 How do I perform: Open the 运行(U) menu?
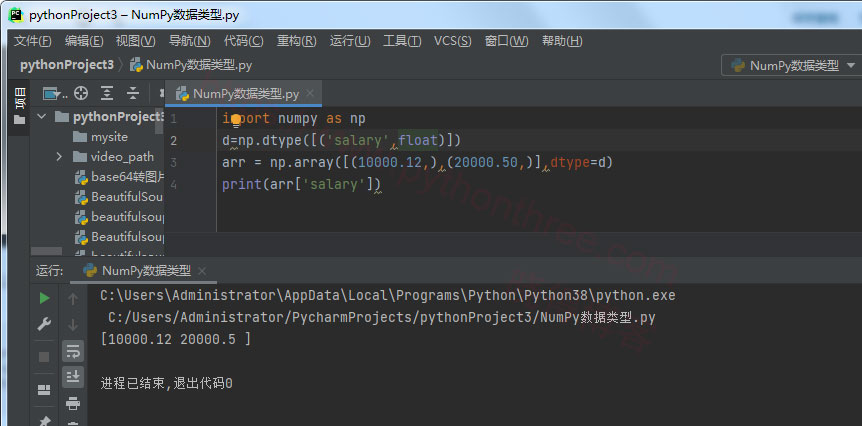point(350,41)
